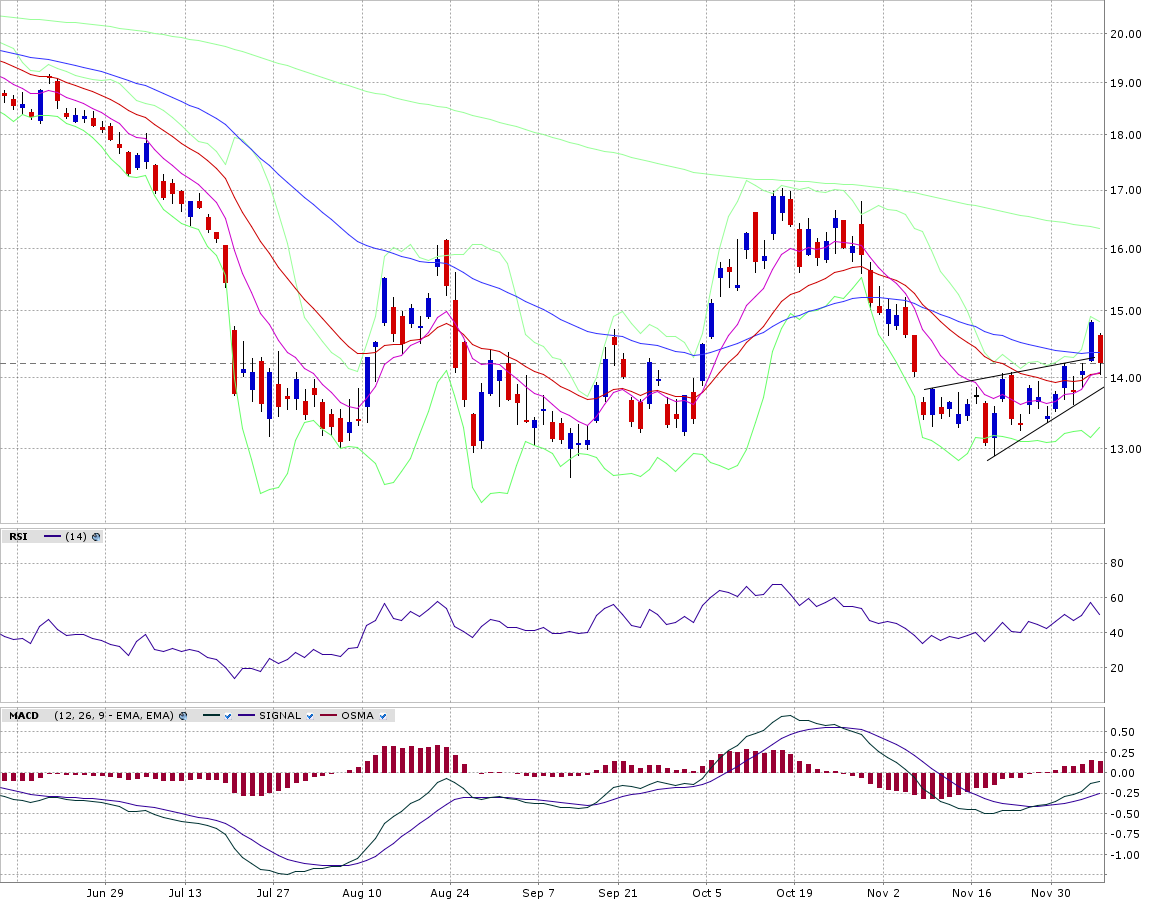This screenshot has width=1150, height=907.
Task: Click the RSI settings globe icon
Action: (x=96, y=537)
